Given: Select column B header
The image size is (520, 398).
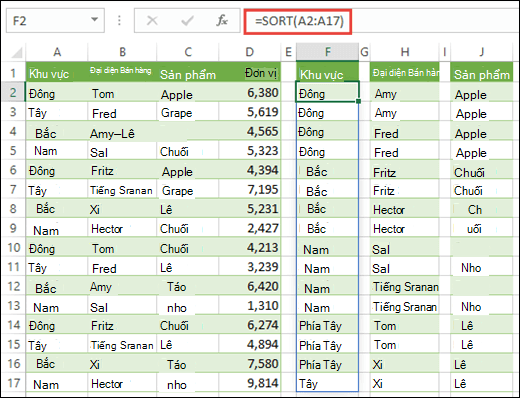Looking at the screenshot, I should [x=122, y=52].
